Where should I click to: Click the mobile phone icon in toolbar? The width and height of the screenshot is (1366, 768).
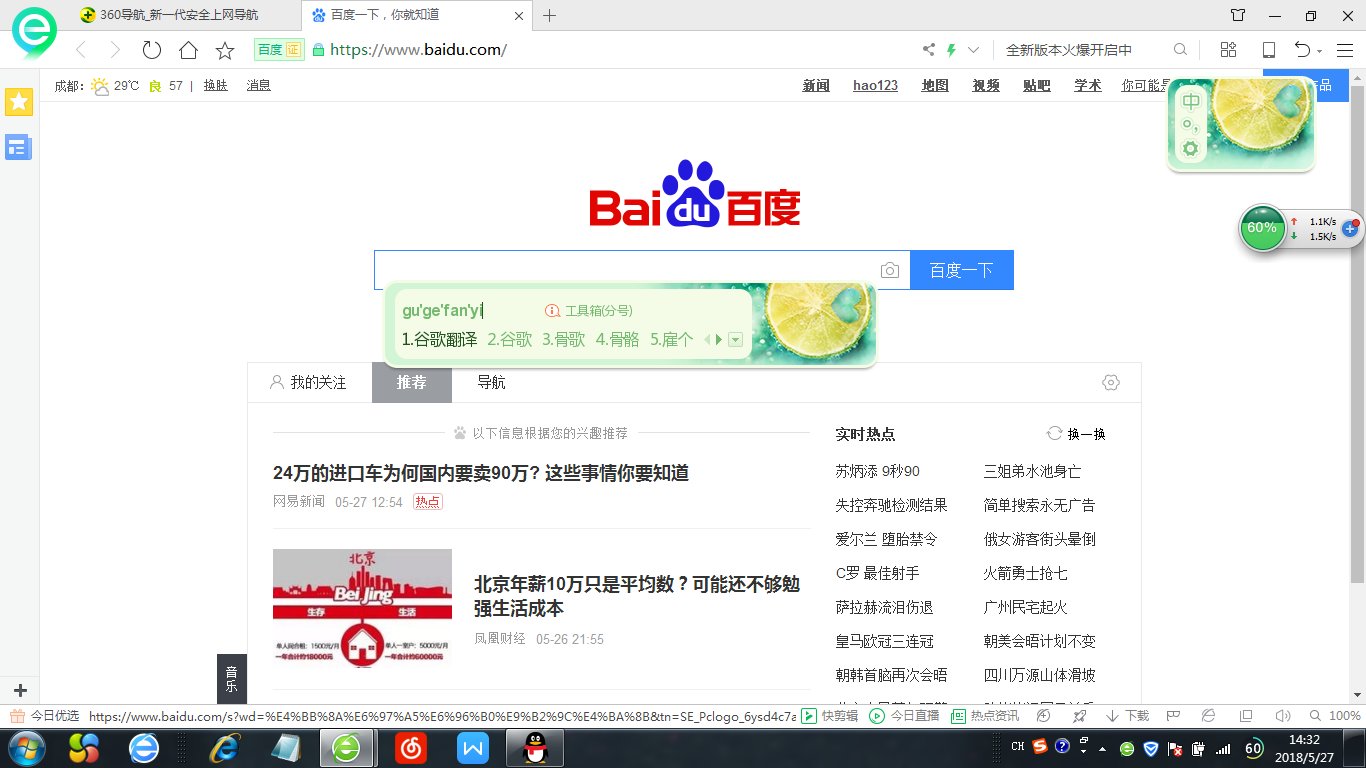tap(1268, 49)
